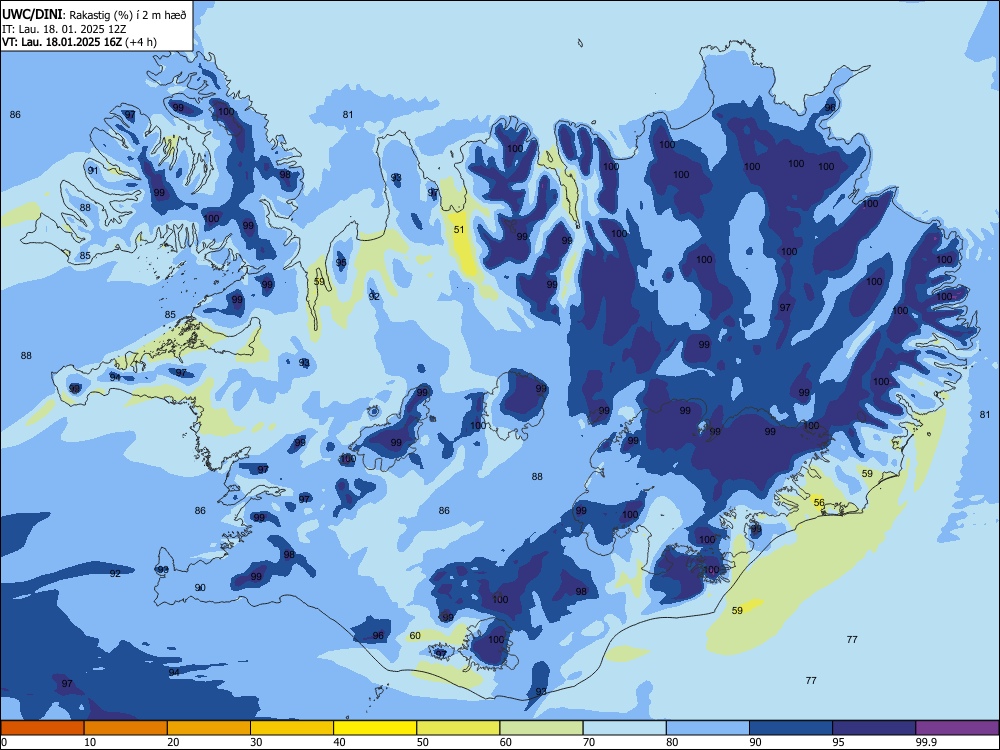Select the orange 10–20 legend color box
Screen dimensions: 1000x750
[x=126, y=728]
